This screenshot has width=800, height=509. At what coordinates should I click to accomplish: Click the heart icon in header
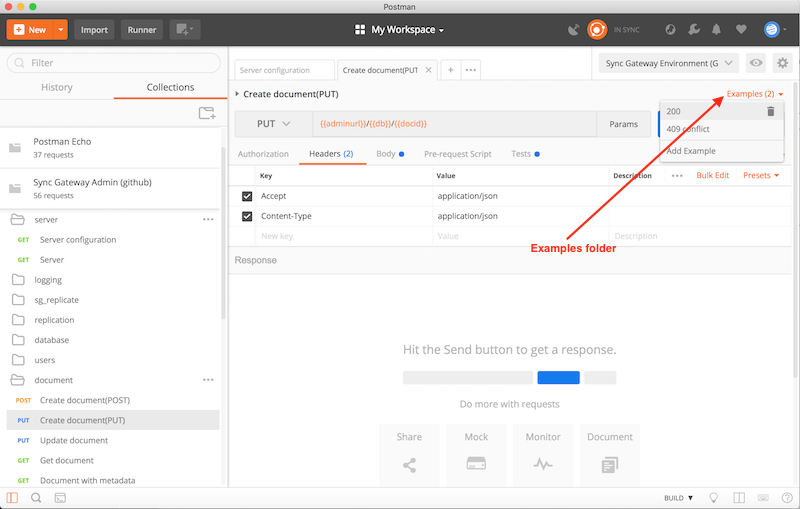pos(741,30)
